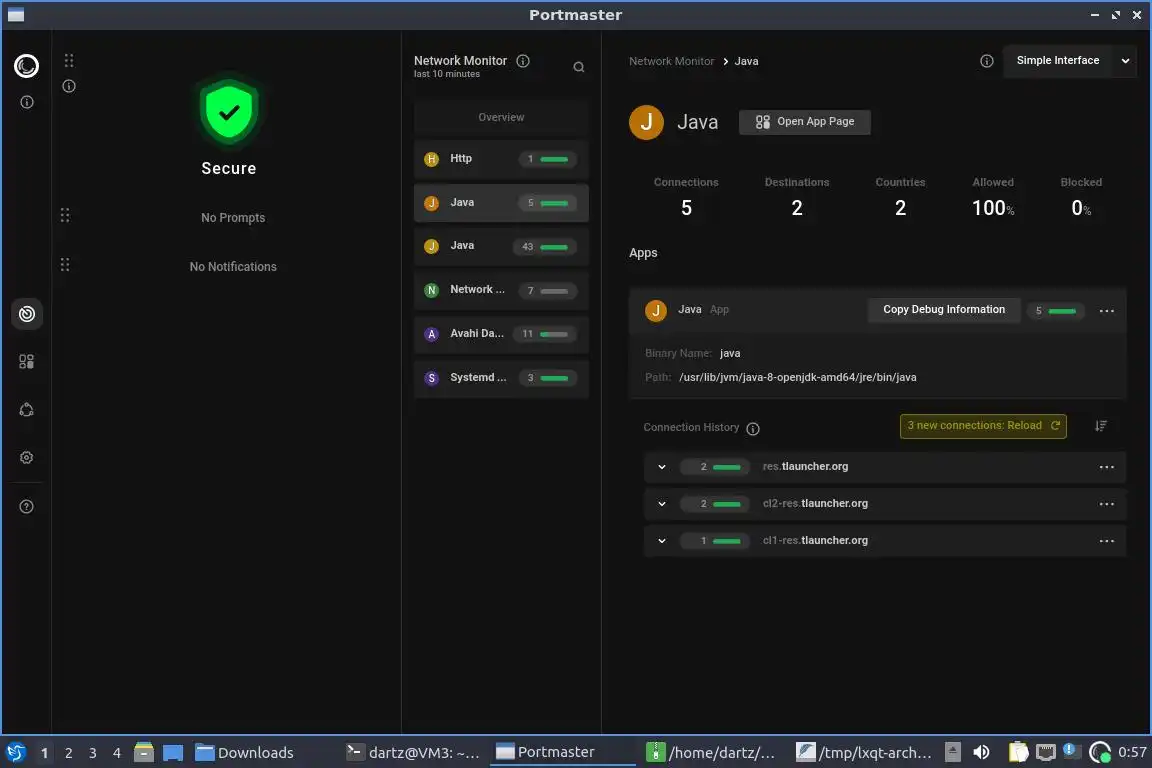
Task: Open the start menu icon in taskbar
Action: [x=15, y=753]
